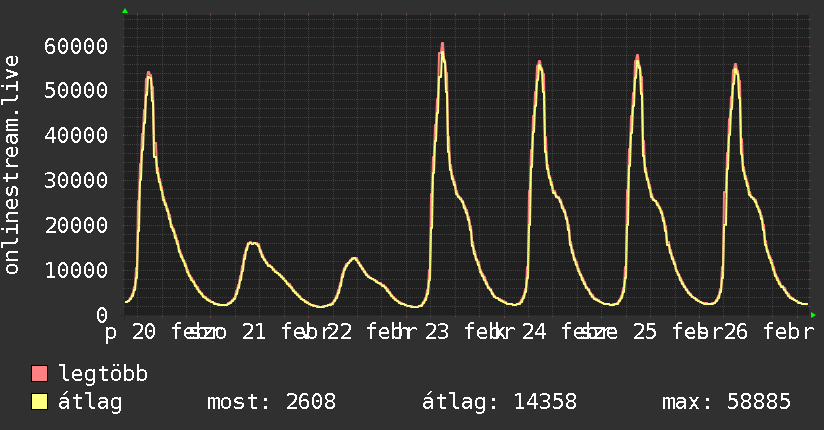Click the small peak near 16000
Image resolution: width=824 pixels, height=430 pixels.
253,243
